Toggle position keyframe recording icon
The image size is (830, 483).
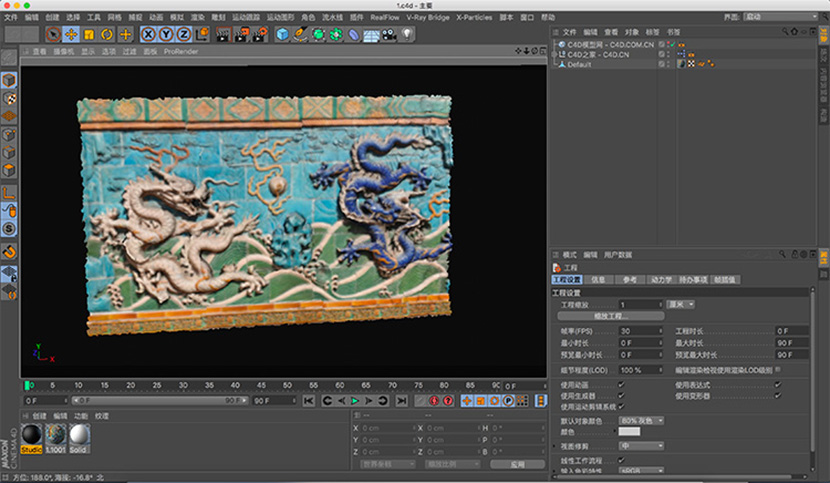click(466, 401)
